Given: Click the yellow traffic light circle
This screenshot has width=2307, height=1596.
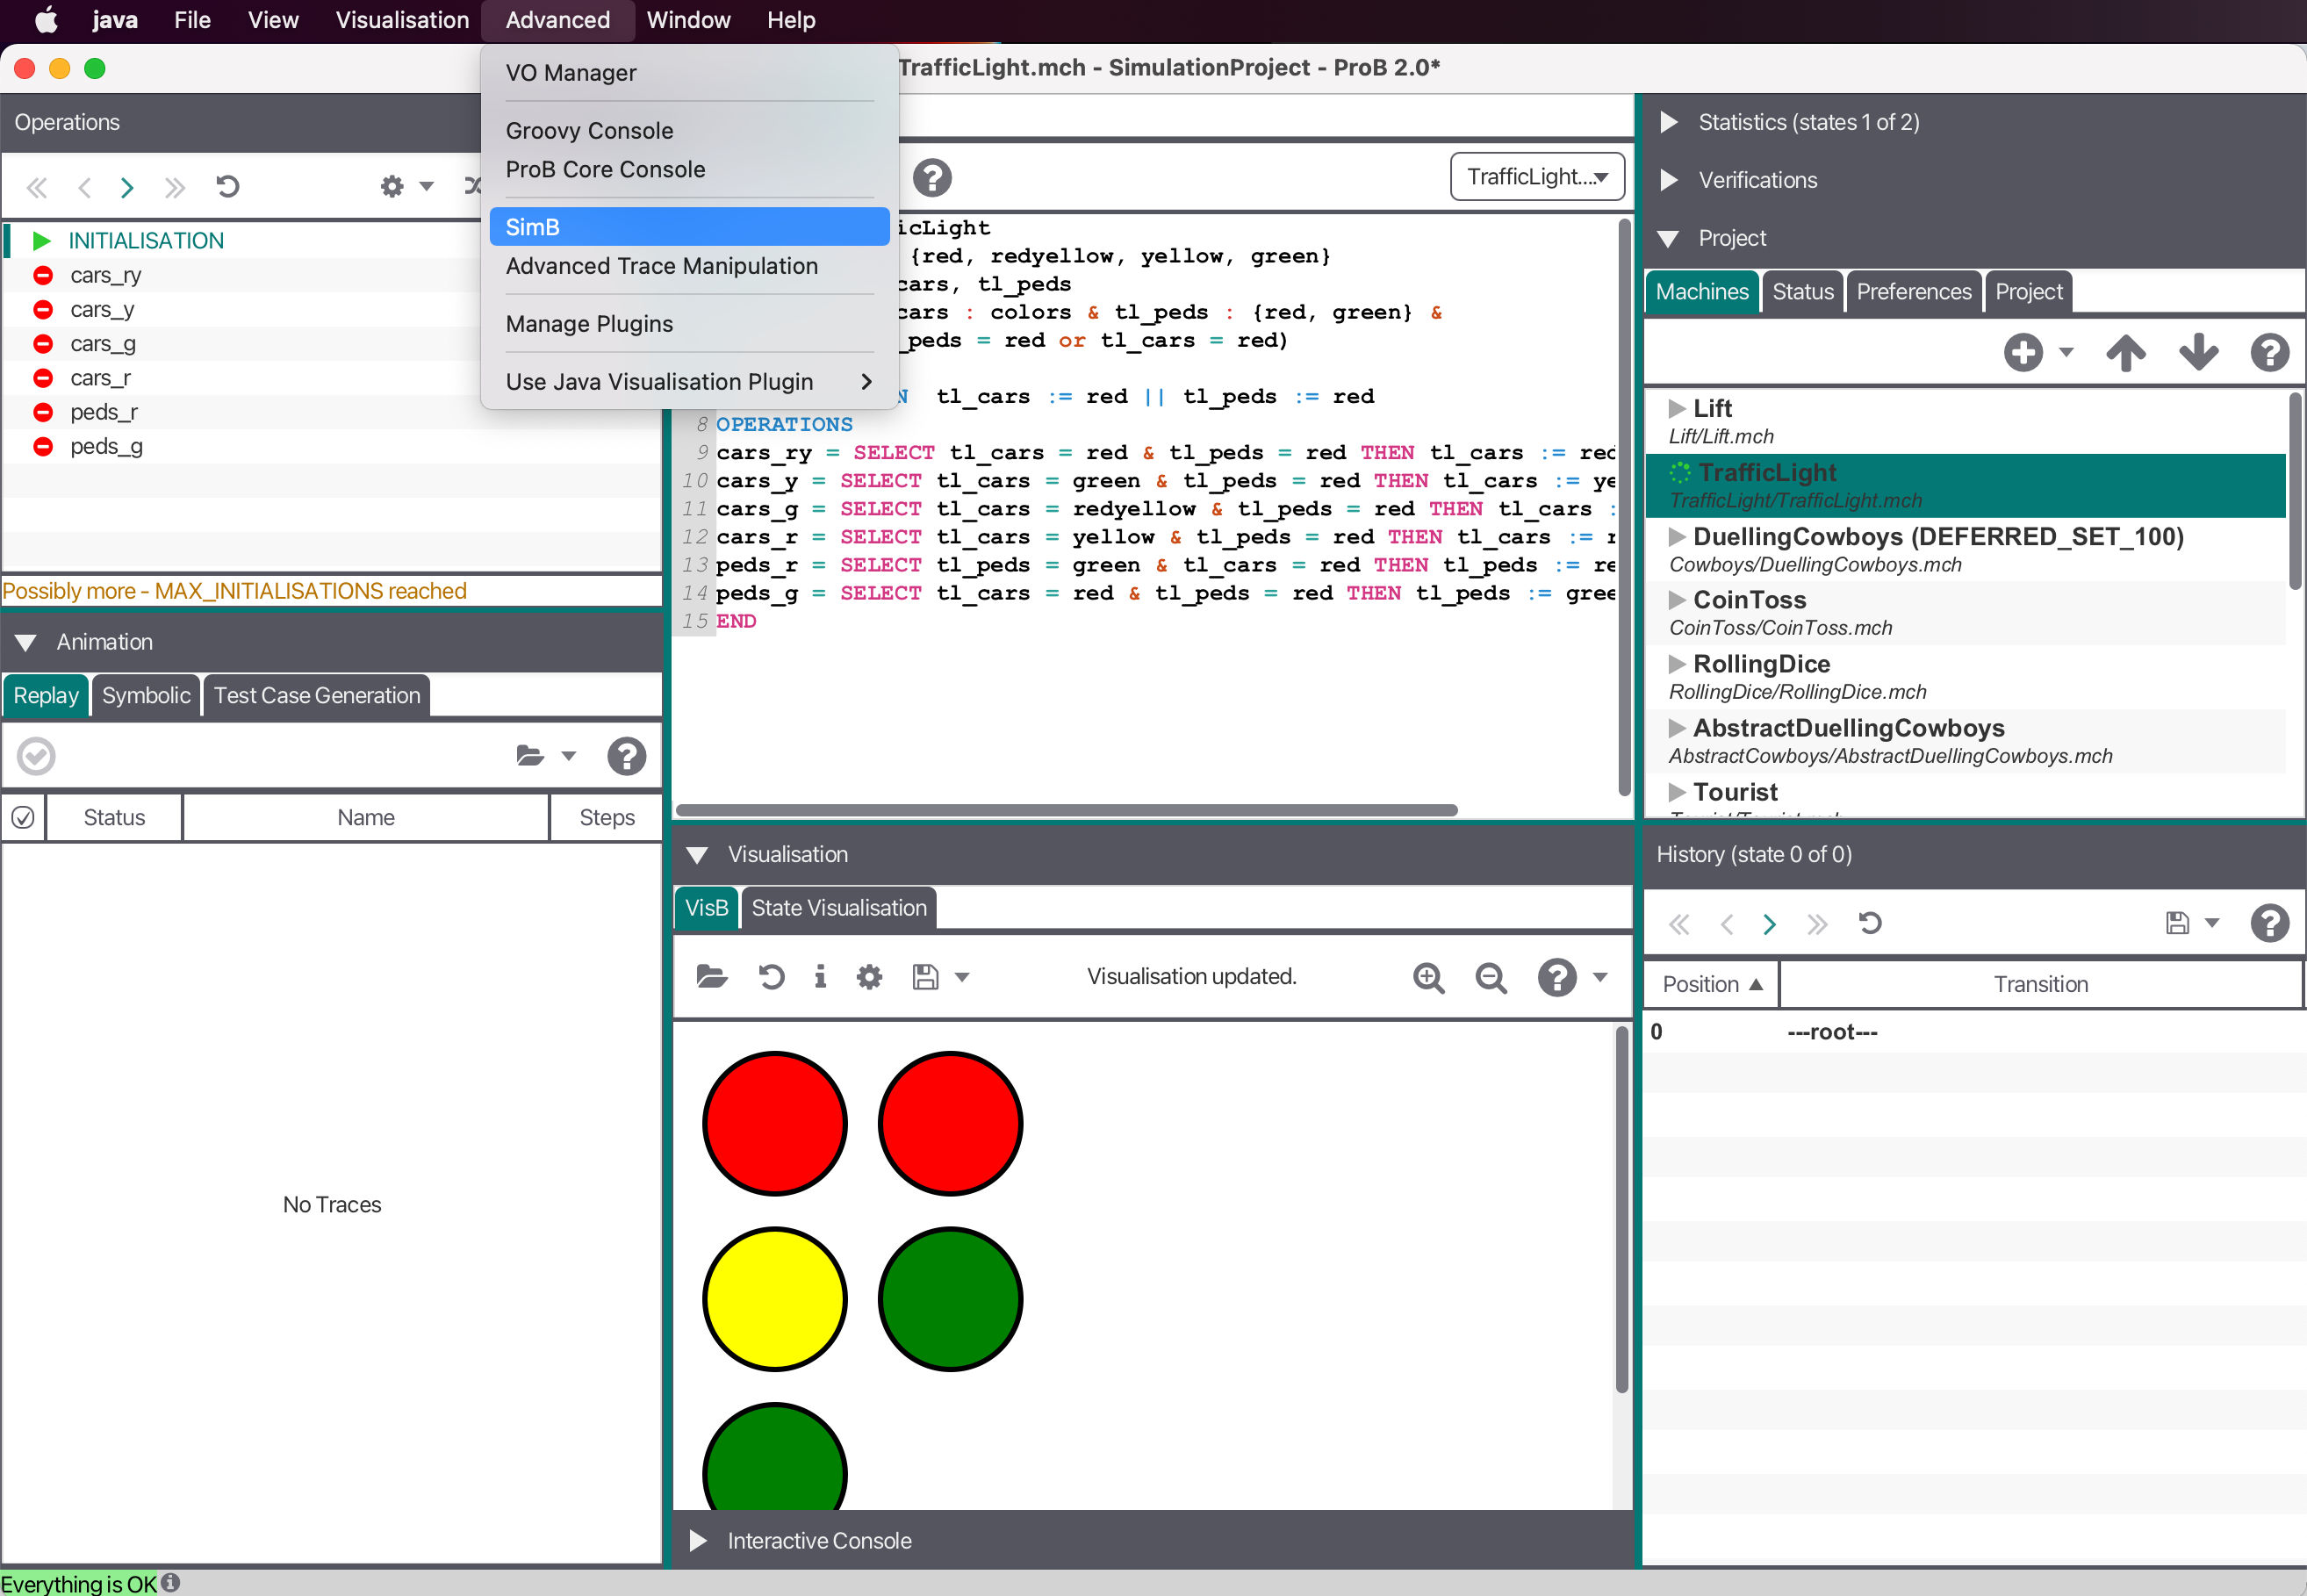Looking at the screenshot, I should [774, 1298].
